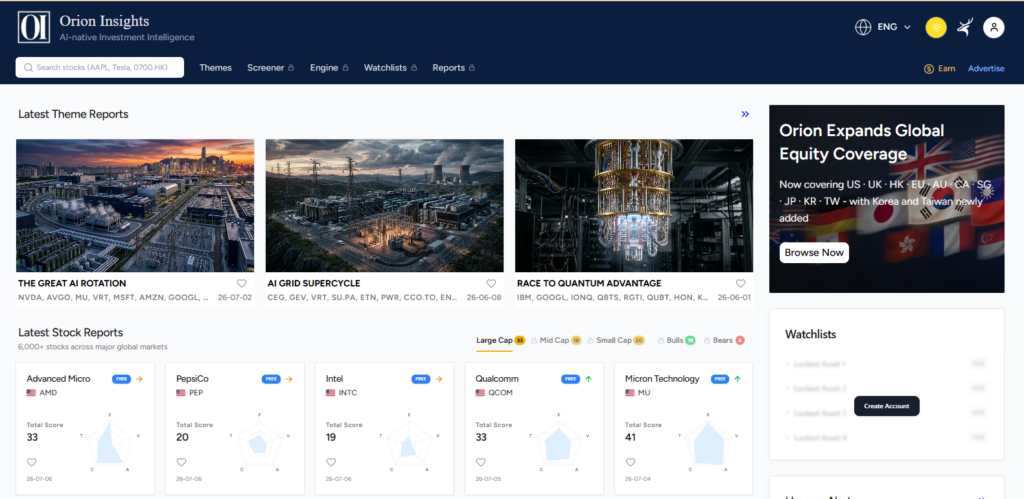The image size is (1024, 499).
Task: Open the locked Screener menu item
Action: click(x=270, y=68)
